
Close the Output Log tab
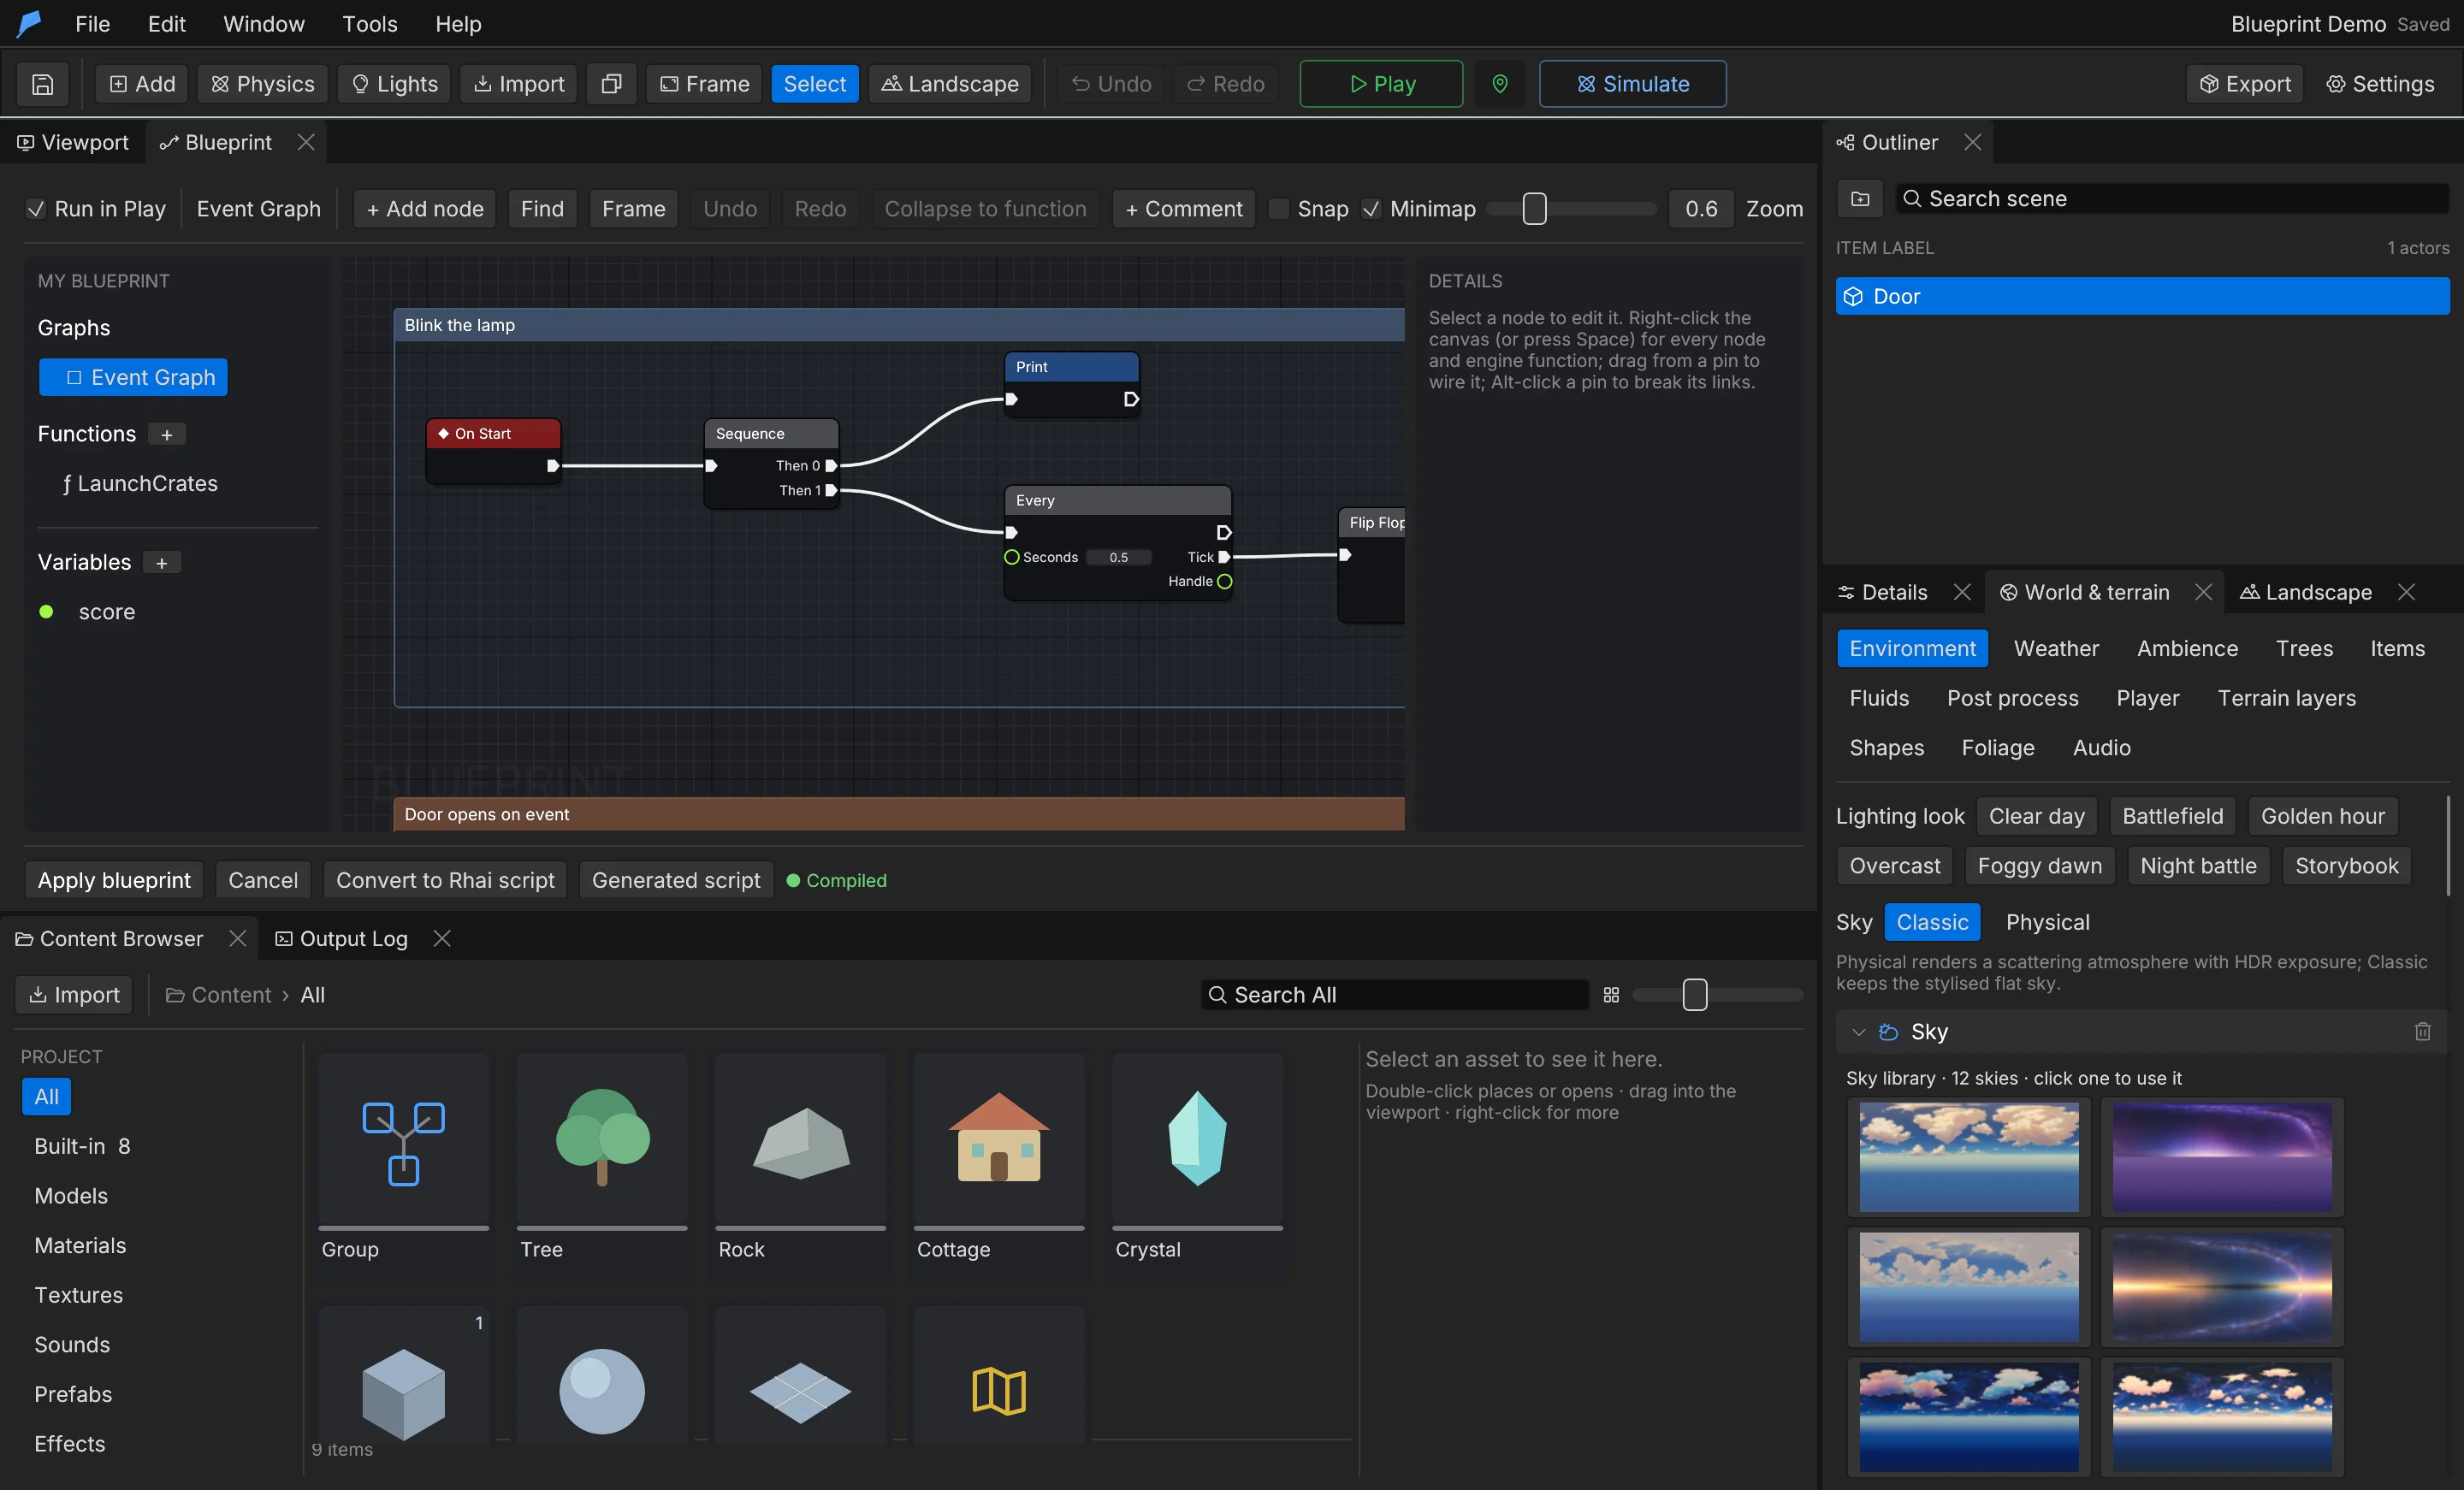(442, 939)
